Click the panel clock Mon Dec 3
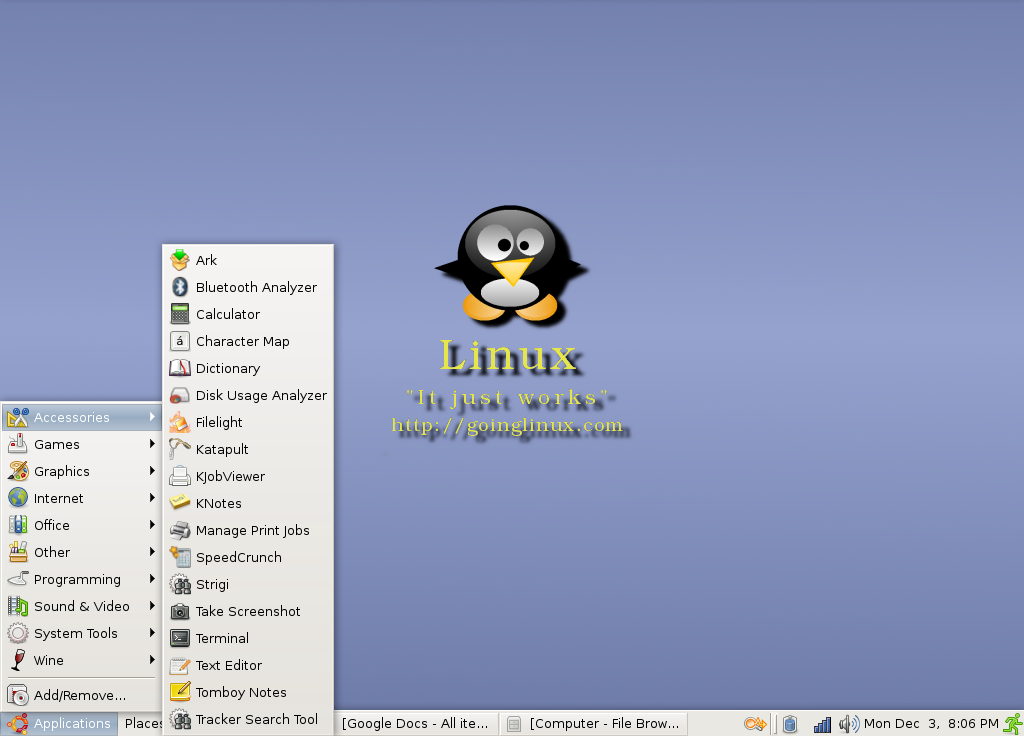 931,724
